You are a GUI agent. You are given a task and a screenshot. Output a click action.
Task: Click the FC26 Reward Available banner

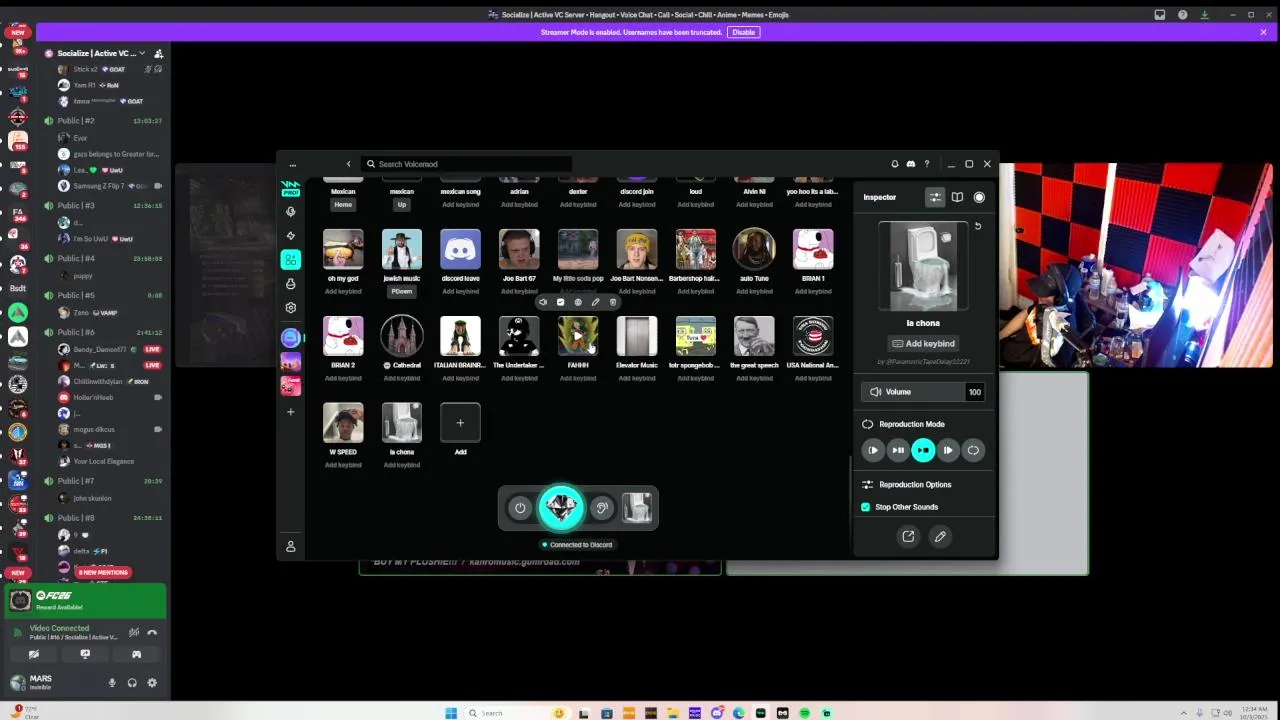[x=85, y=602]
